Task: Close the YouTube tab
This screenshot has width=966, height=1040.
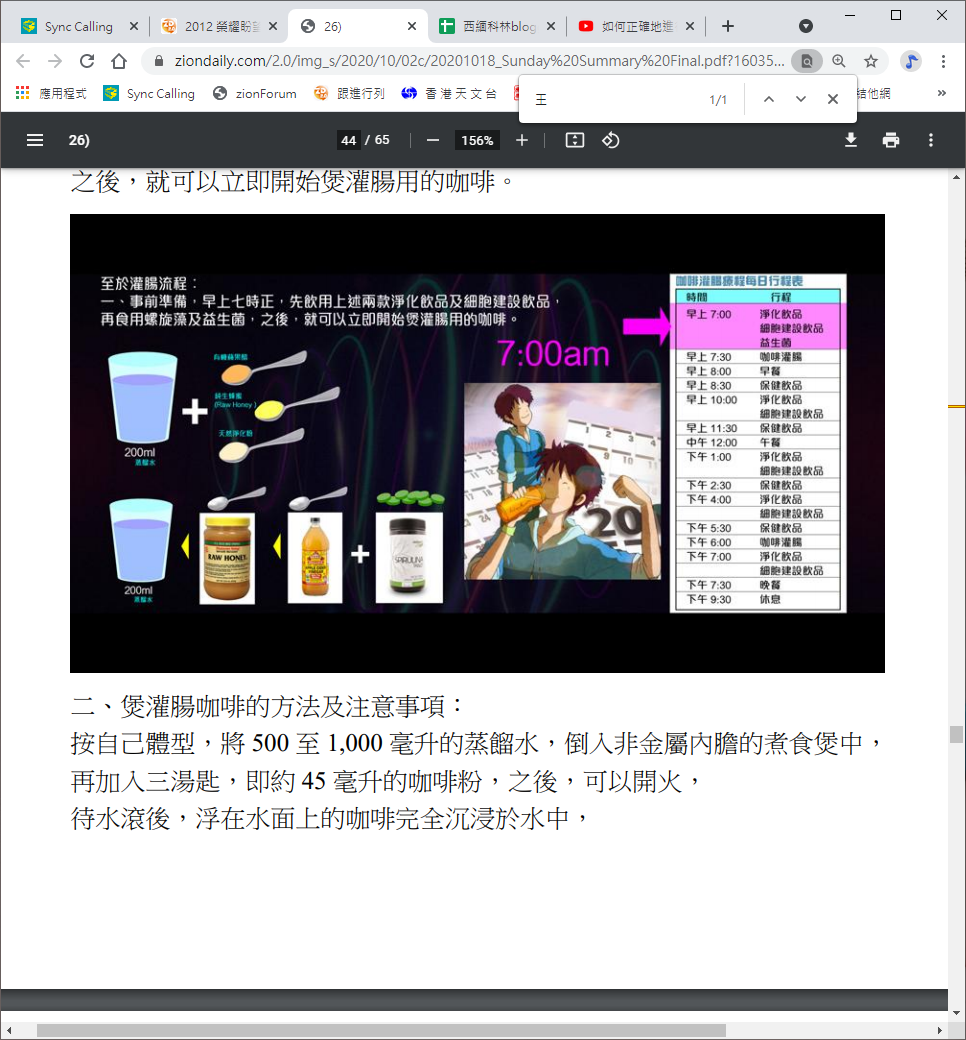Action: pyautogui.click(x=690, y=27)
